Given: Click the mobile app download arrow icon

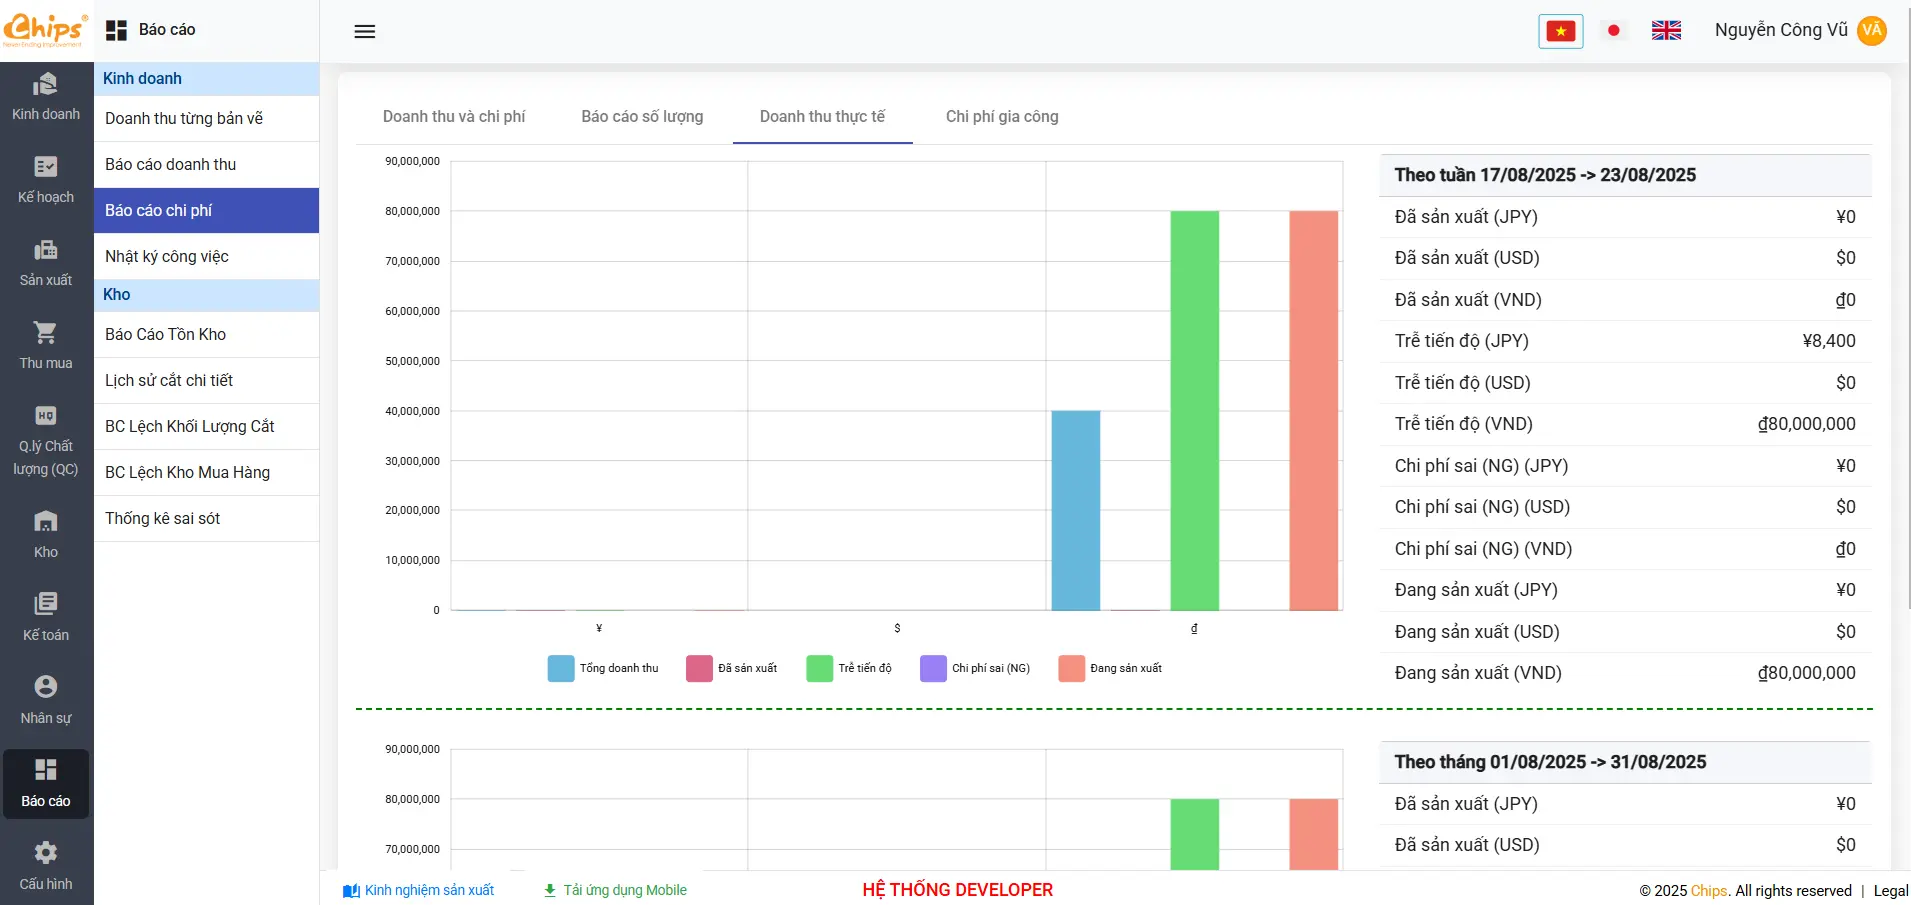Looking at the screenshot, I should 549,890.
